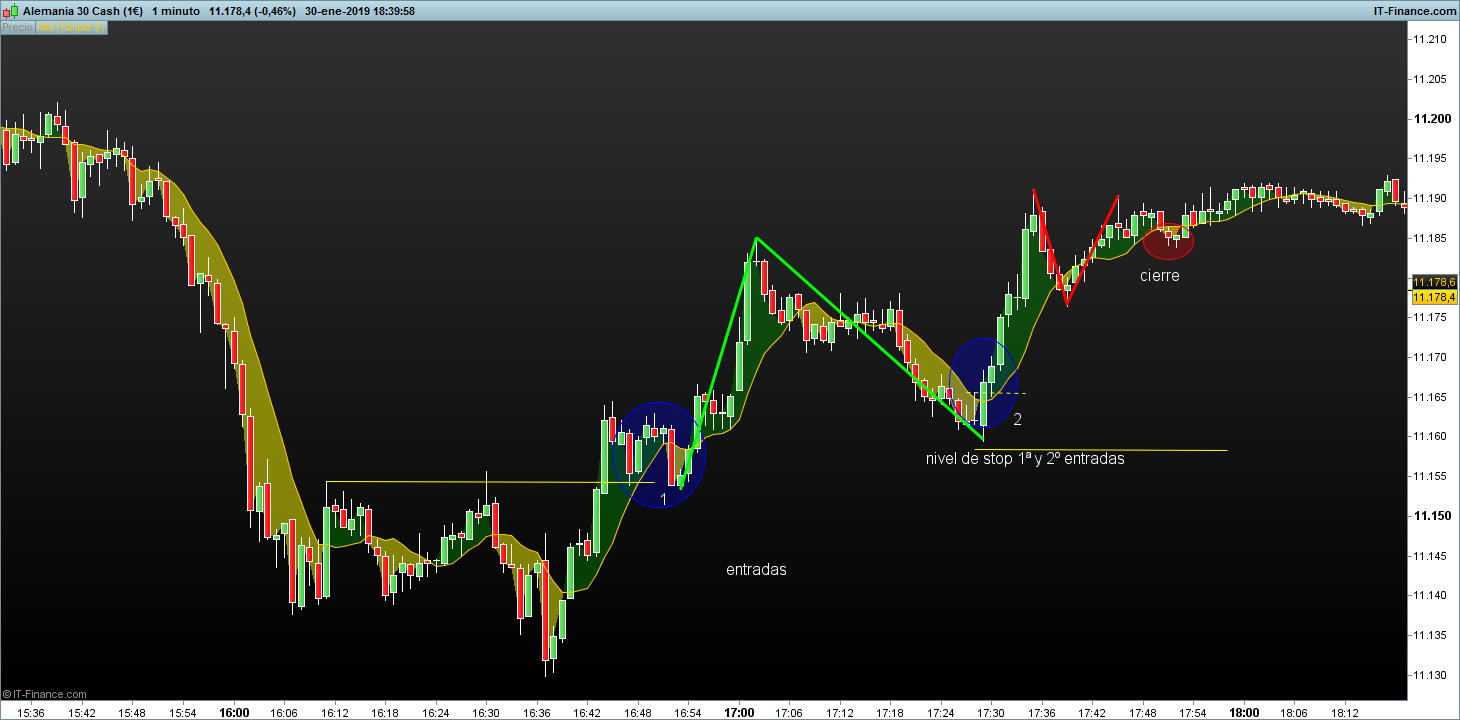Select the 'Alemania 30 Cash (1€)' instrument name
This screenshot has height=720, width=1460.
tap(83, 11)
